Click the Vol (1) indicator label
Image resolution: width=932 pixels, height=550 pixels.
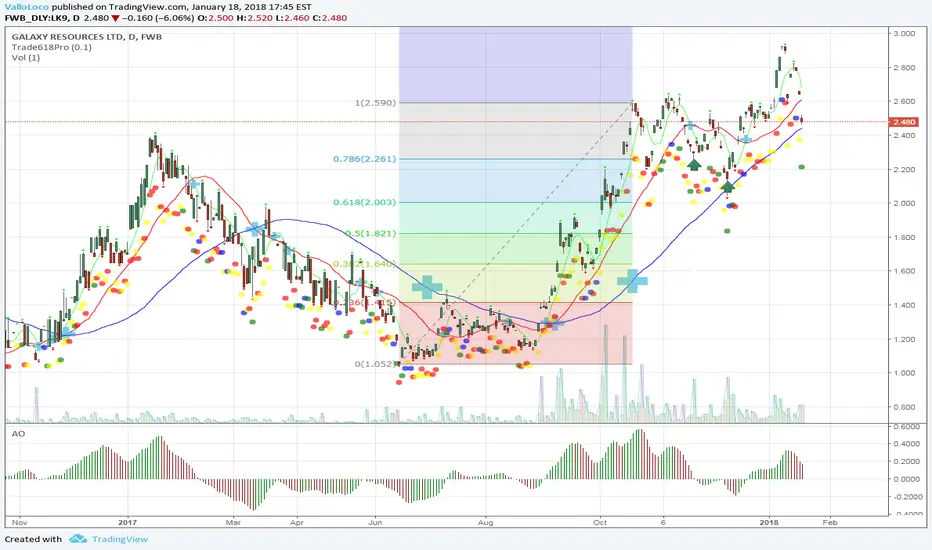[26, 58]
